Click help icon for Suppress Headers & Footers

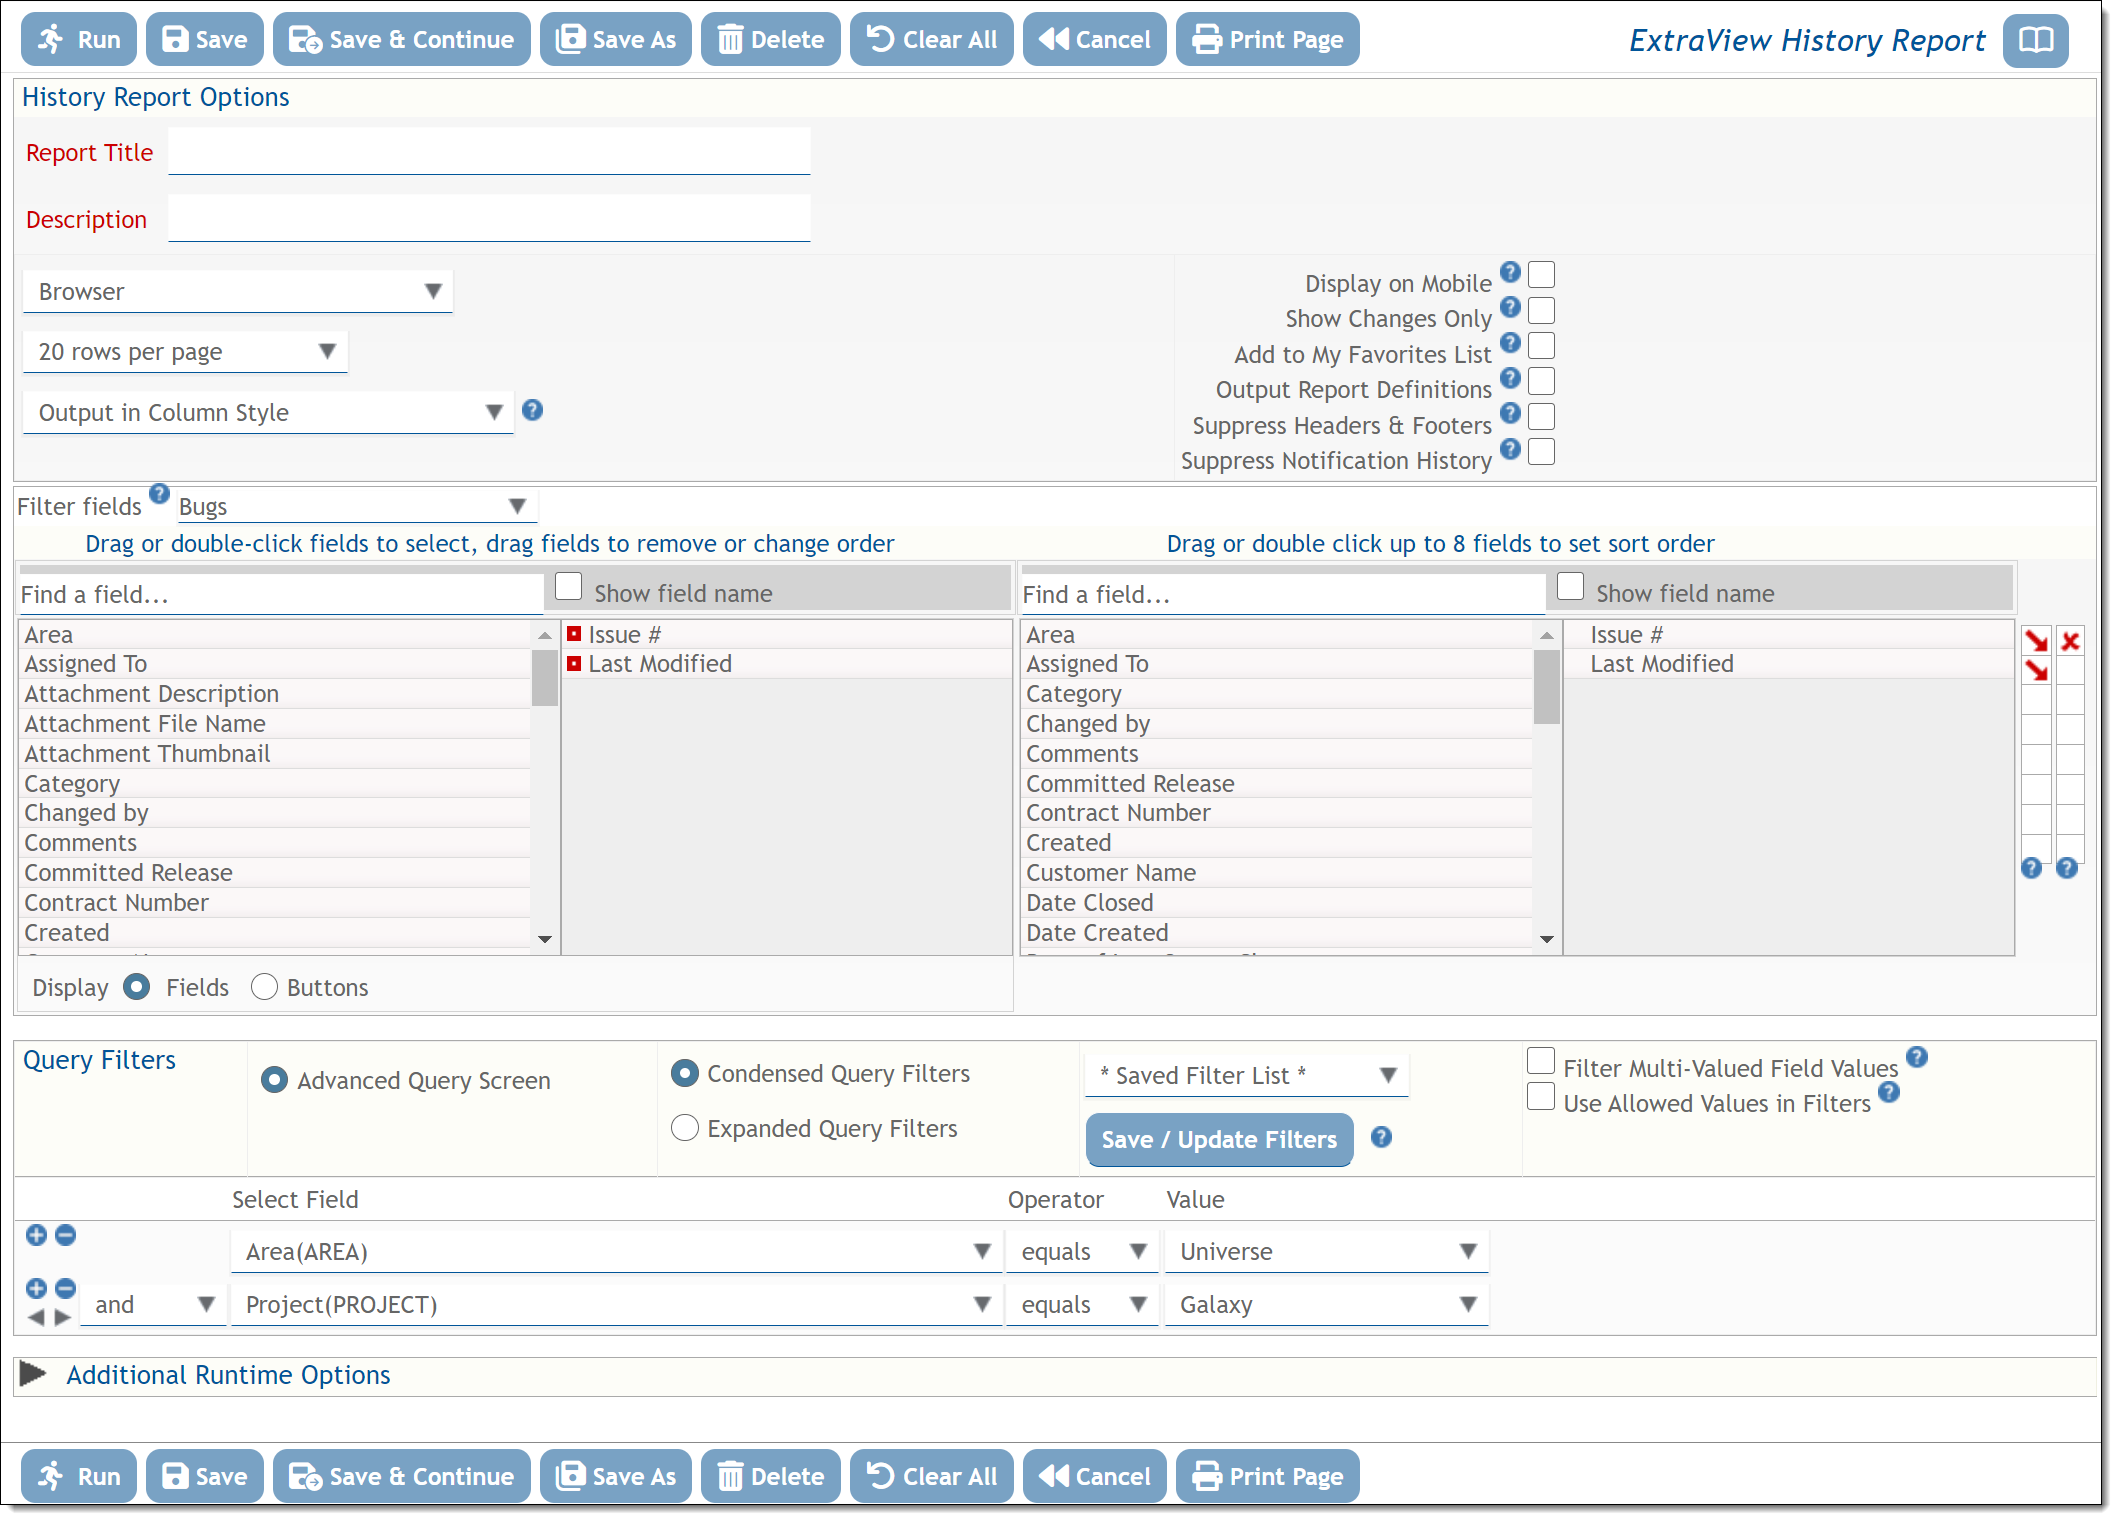[1510, 413]
